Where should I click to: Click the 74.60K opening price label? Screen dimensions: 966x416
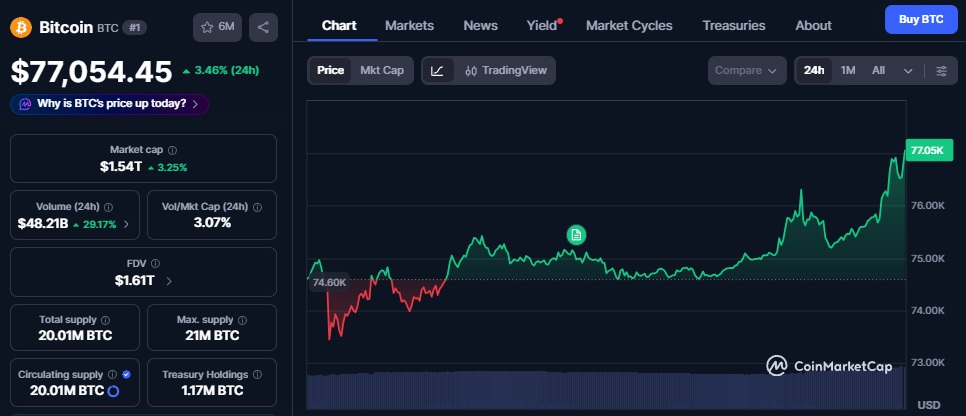330,282
